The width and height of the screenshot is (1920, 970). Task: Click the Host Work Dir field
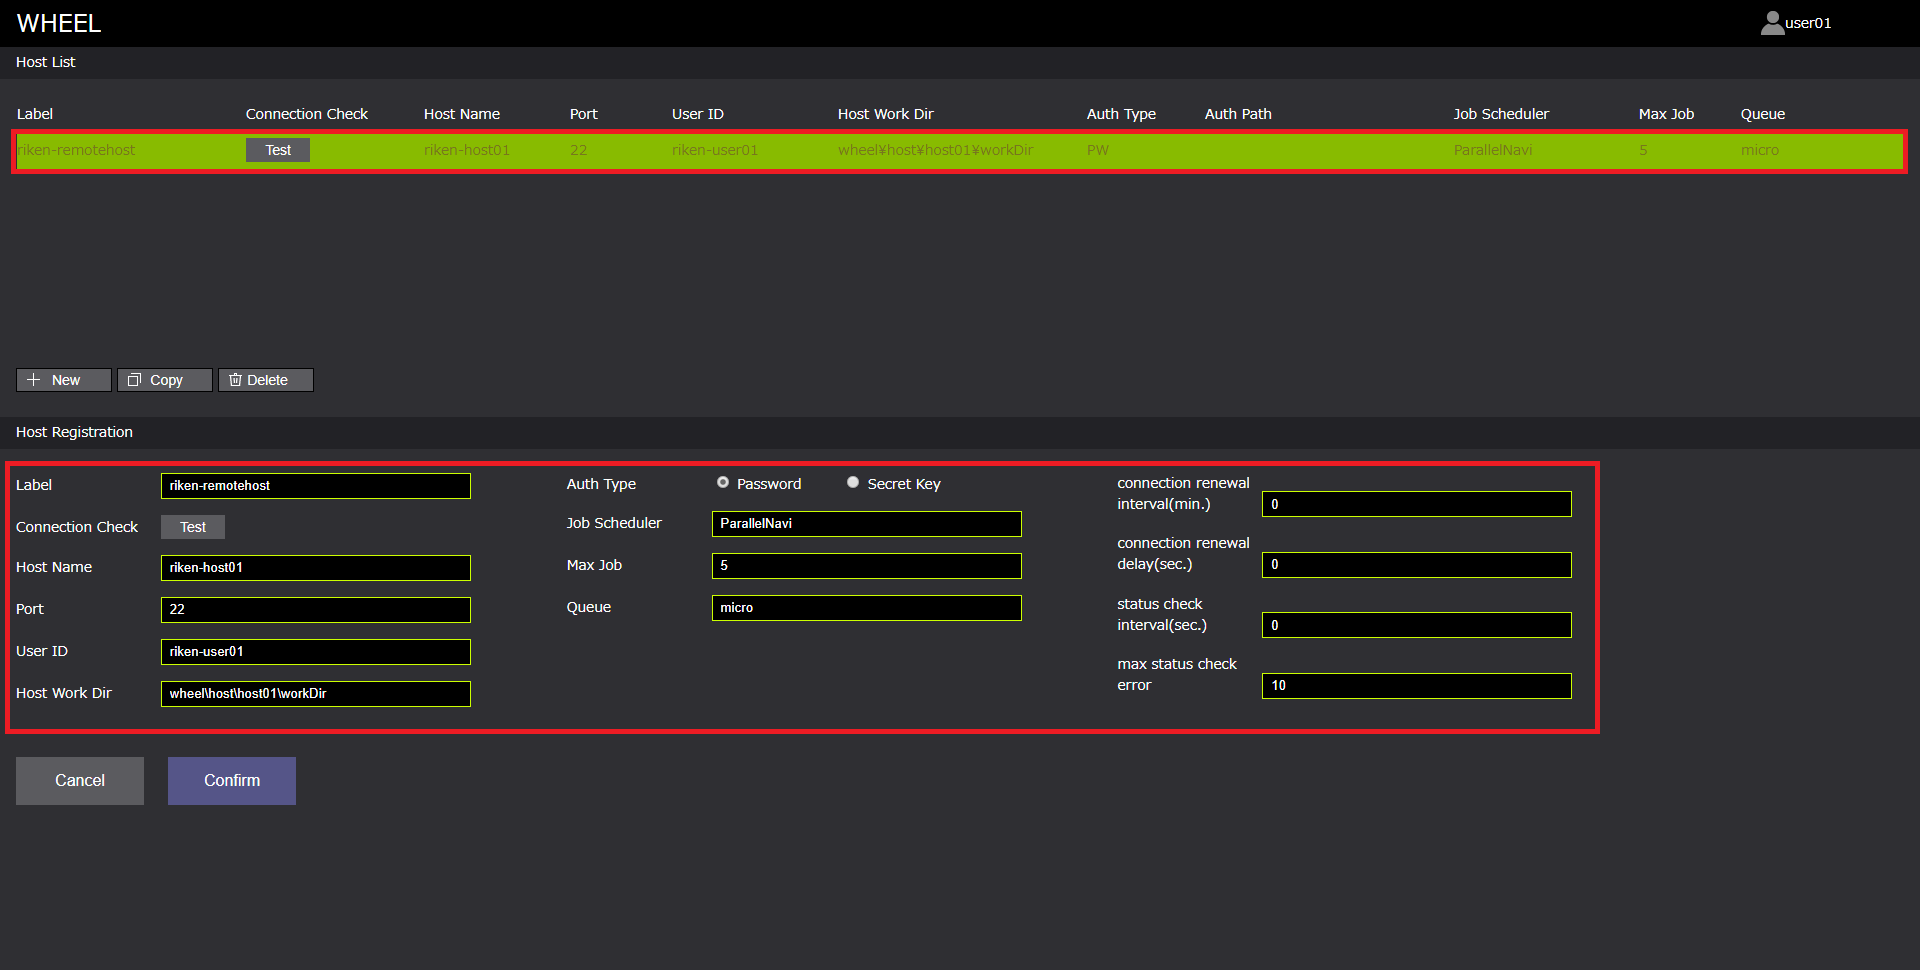315,694
